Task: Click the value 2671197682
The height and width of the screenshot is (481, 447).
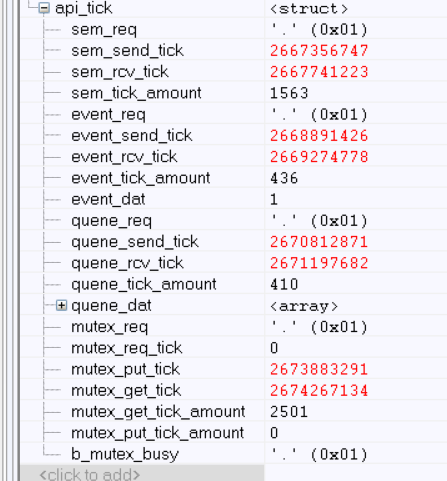Action: click(x=319, y=263)
